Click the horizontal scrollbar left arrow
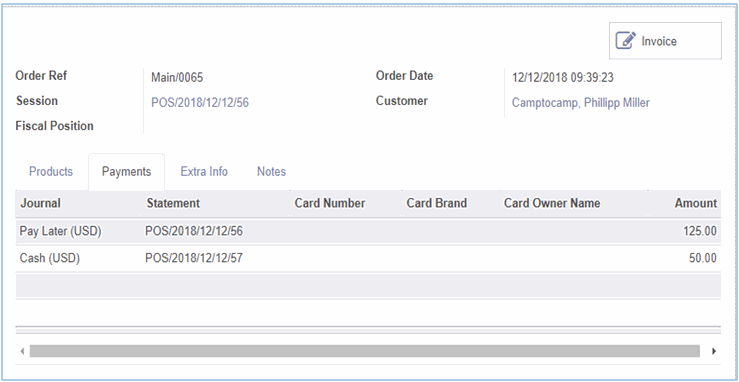739x382 pixels. (x=22, y=351)
